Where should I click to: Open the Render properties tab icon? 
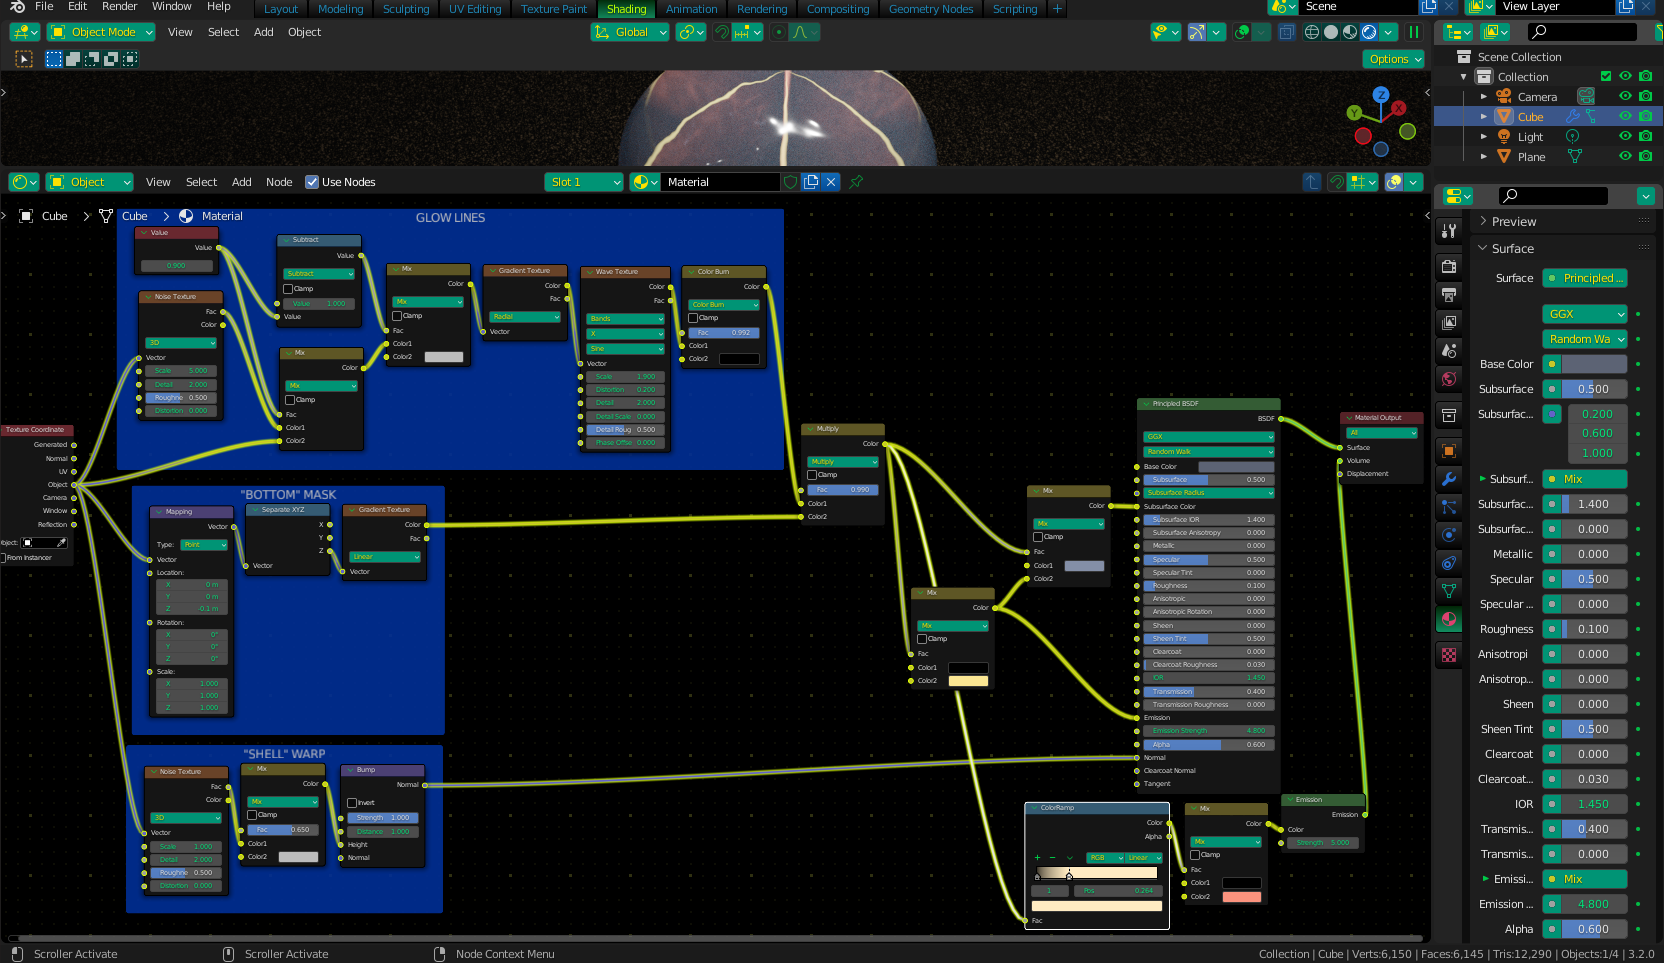[1449, 266]
